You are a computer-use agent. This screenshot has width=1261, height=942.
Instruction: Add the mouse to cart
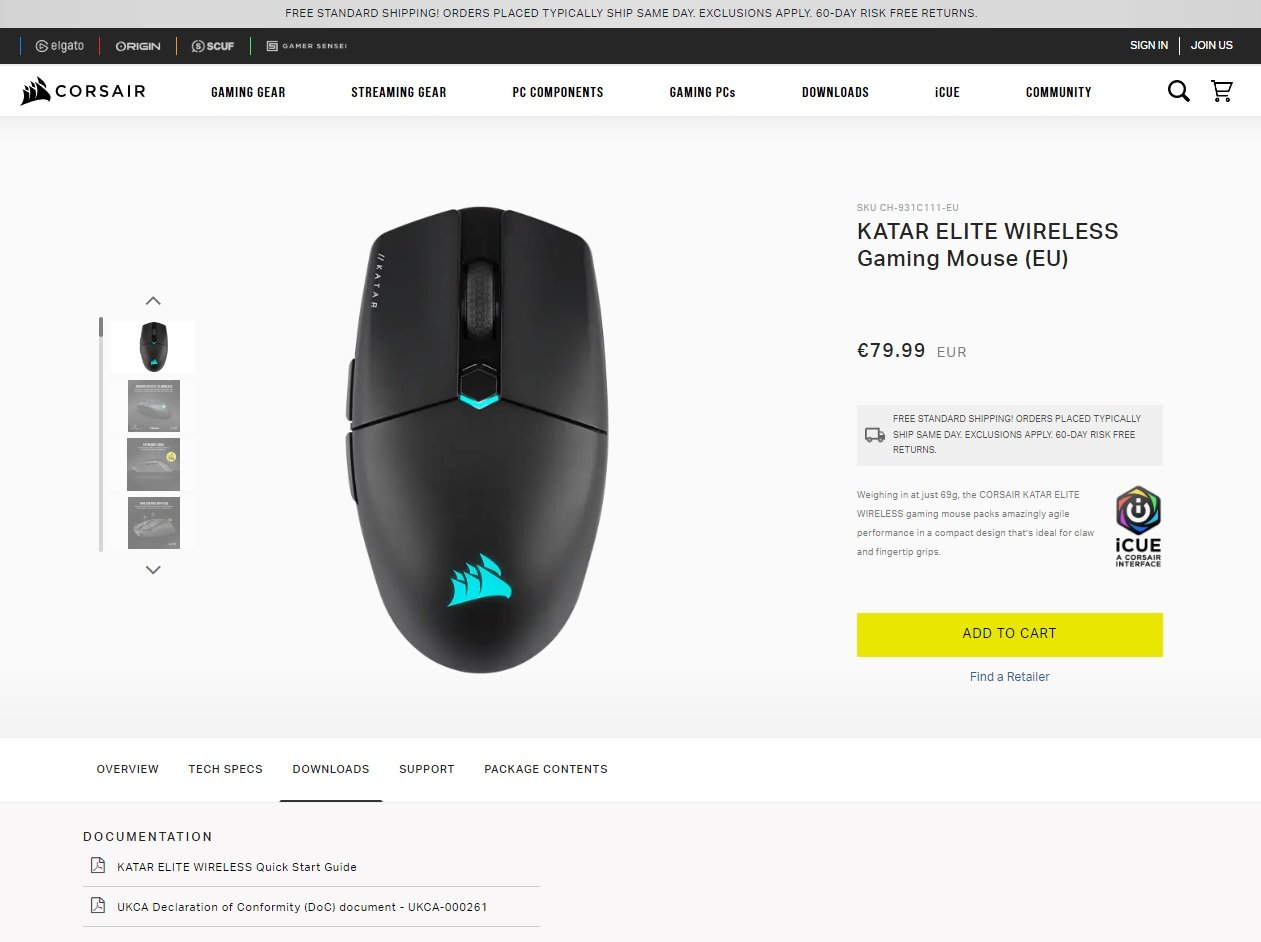pyautogui.click(x=1009, y=634)
